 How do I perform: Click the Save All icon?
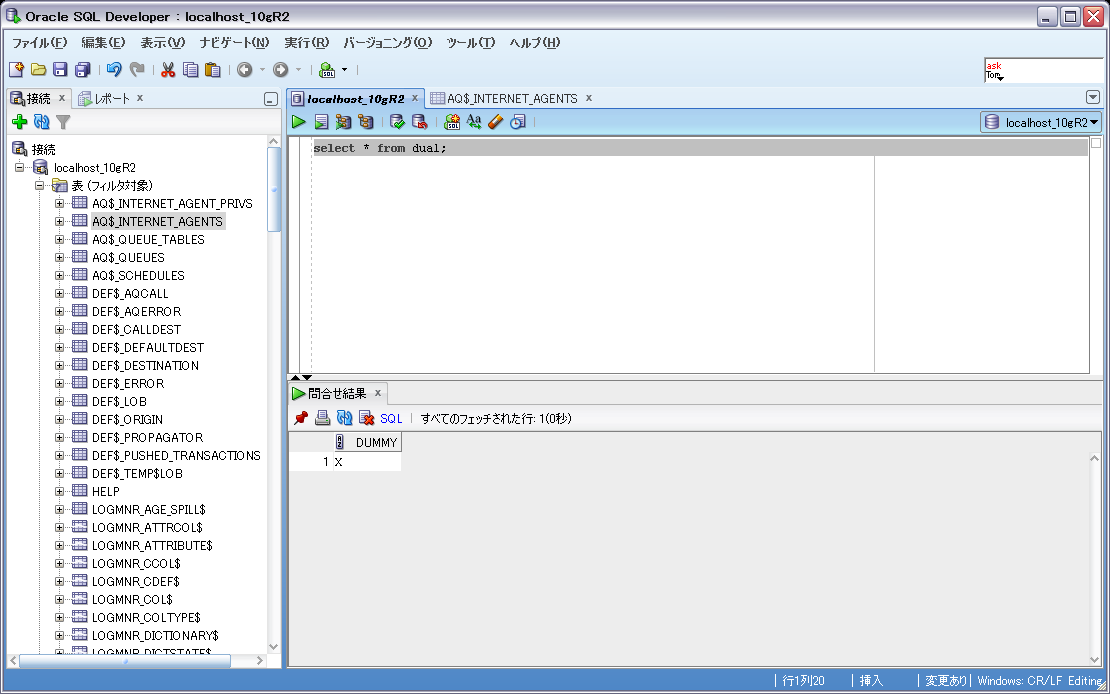pyautogui.click(x=83, y=69)
